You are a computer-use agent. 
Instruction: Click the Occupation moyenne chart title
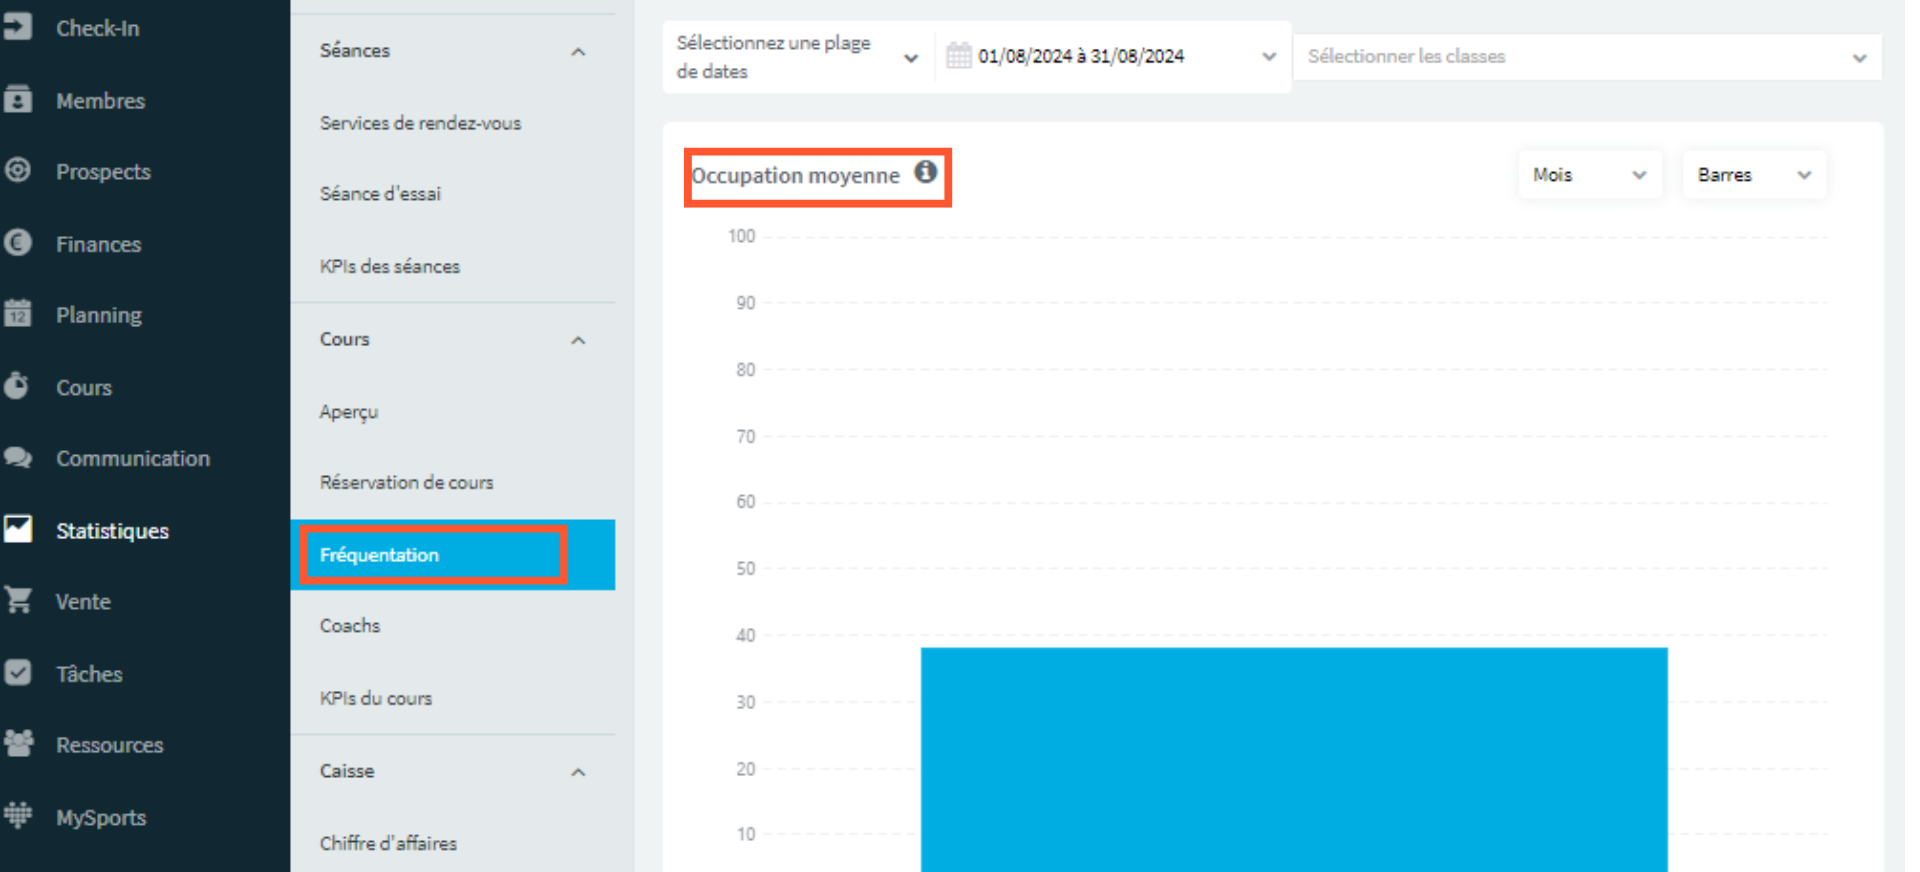pyautogui.click(x=796, y=176)
